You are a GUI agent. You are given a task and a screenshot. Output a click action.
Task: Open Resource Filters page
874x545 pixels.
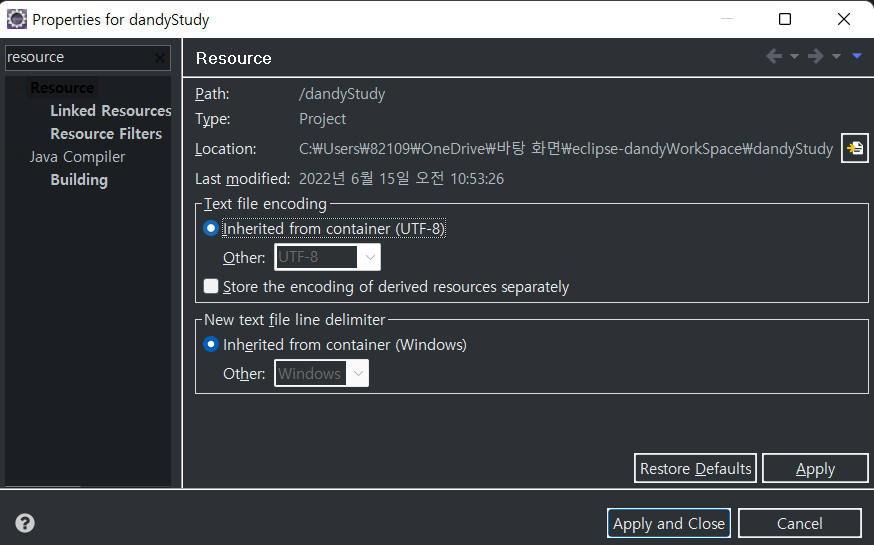point(106,134)
